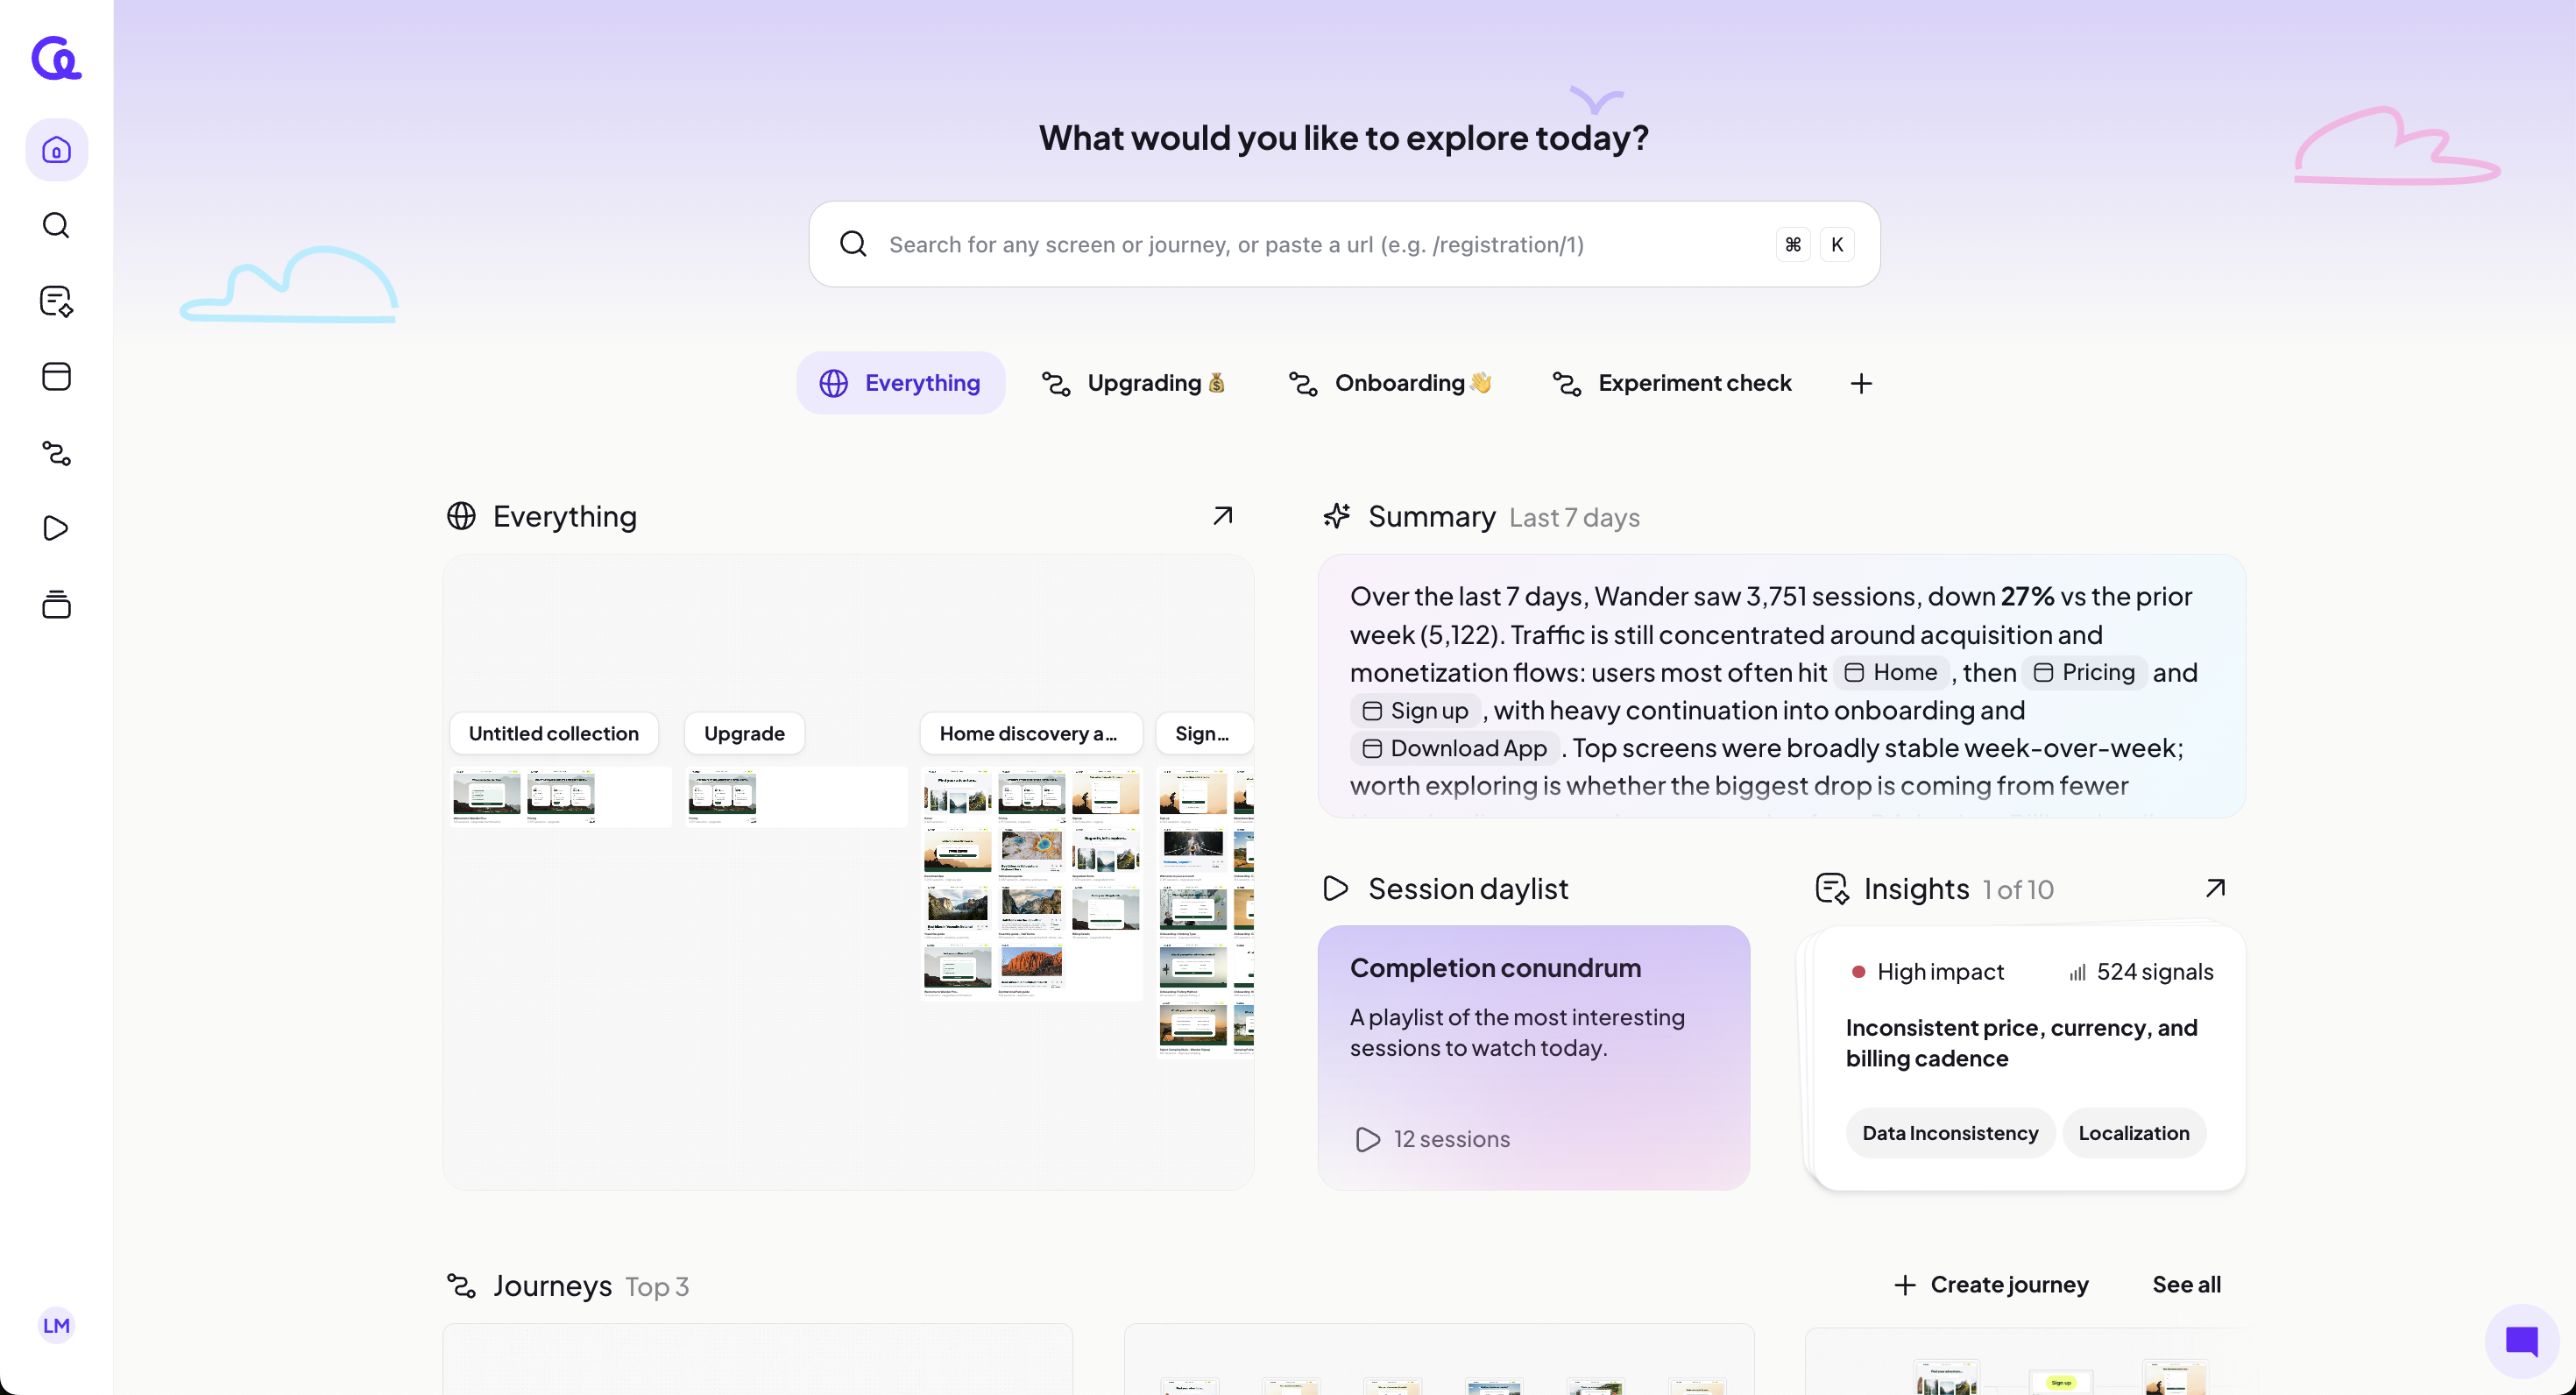Expand the Insights panel arrow
Image resolution: width=2576 pixels, height=1395 pixels.
point(2215,888)
